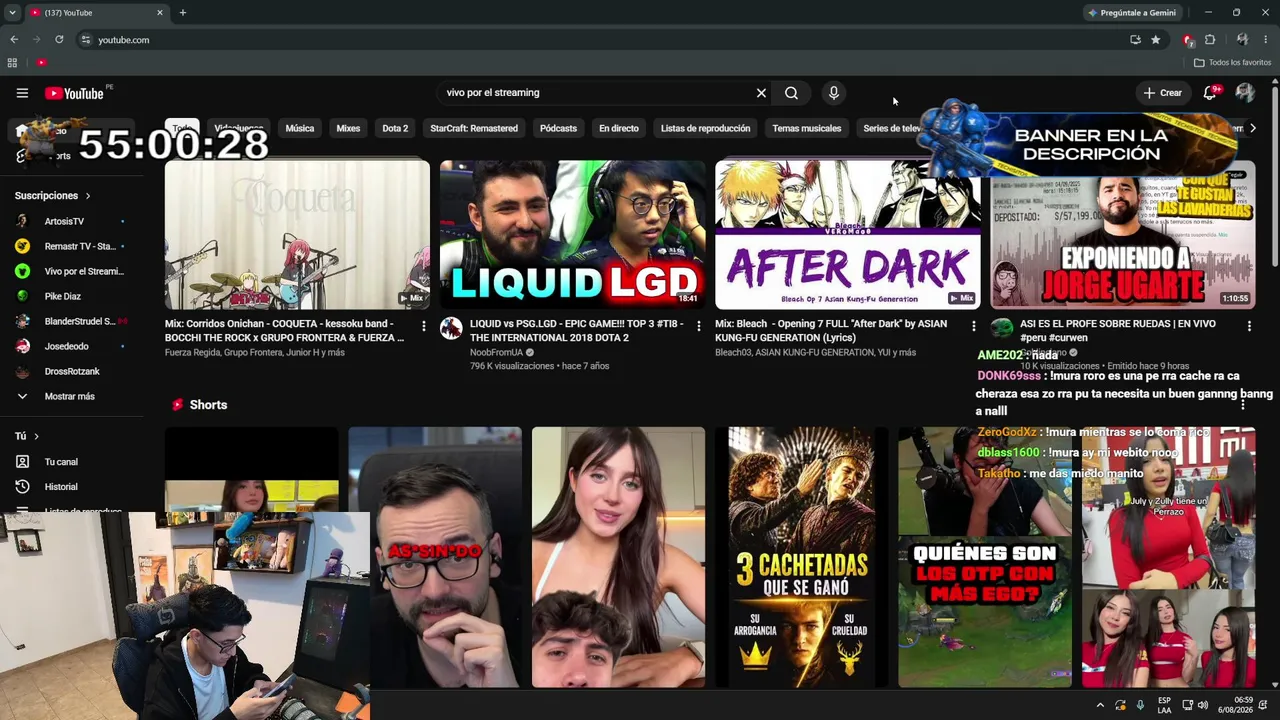Open the system tray volume icon
1280x720 pixels.
[x=1202, y=705]
